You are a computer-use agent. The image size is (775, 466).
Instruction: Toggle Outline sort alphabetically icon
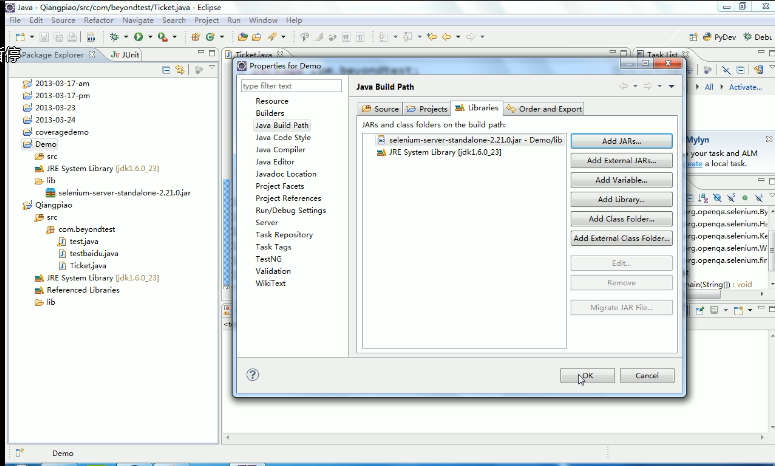coord(703,198)
